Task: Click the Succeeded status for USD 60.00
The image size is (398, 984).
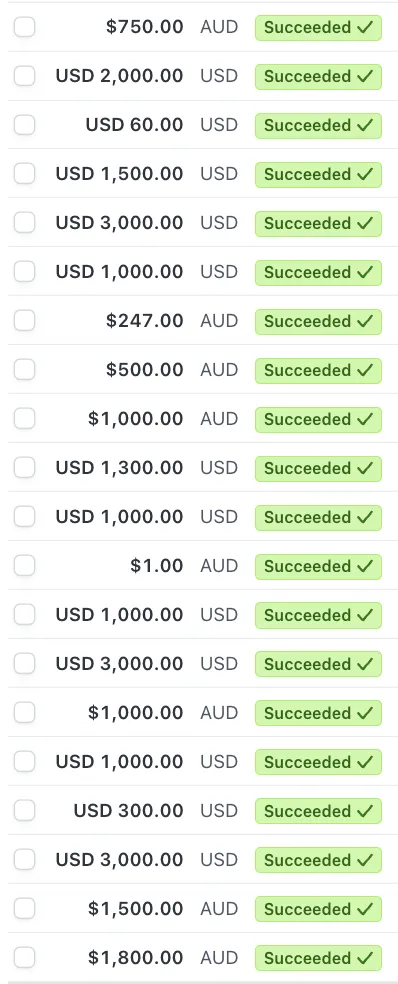Action: pos(318,126)
